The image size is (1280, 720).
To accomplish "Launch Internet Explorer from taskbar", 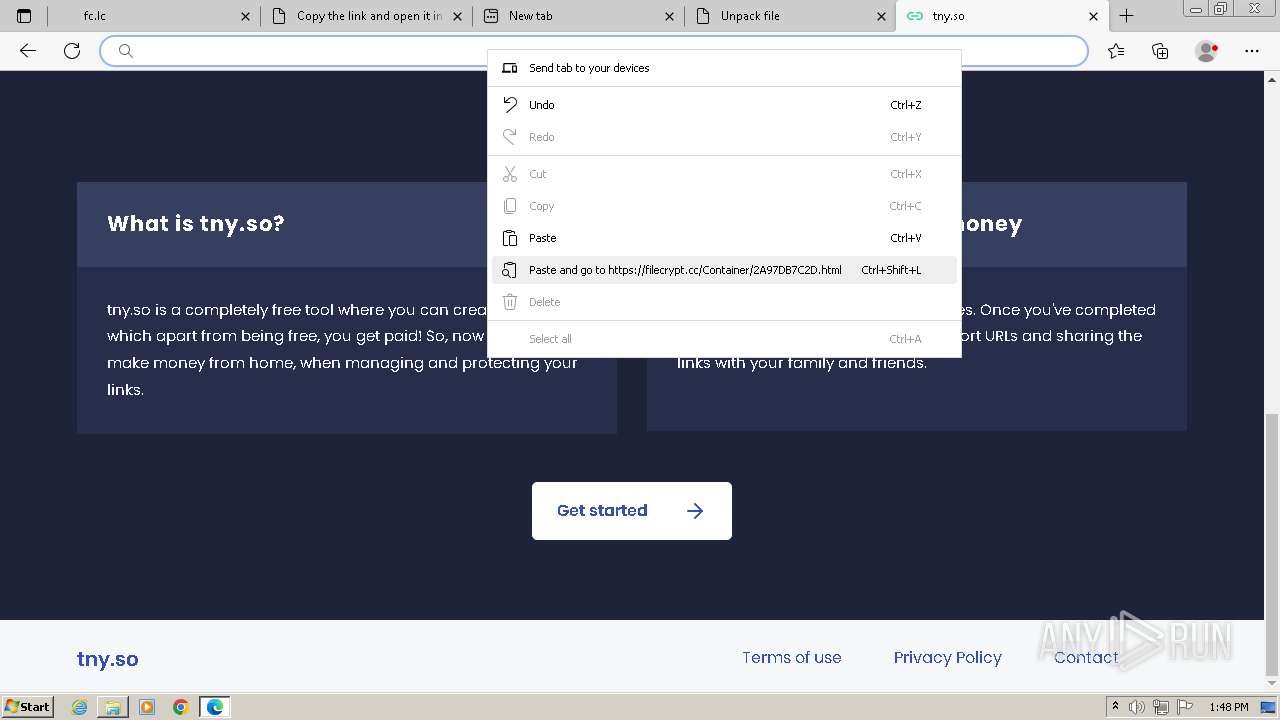I will pos(80,707).
